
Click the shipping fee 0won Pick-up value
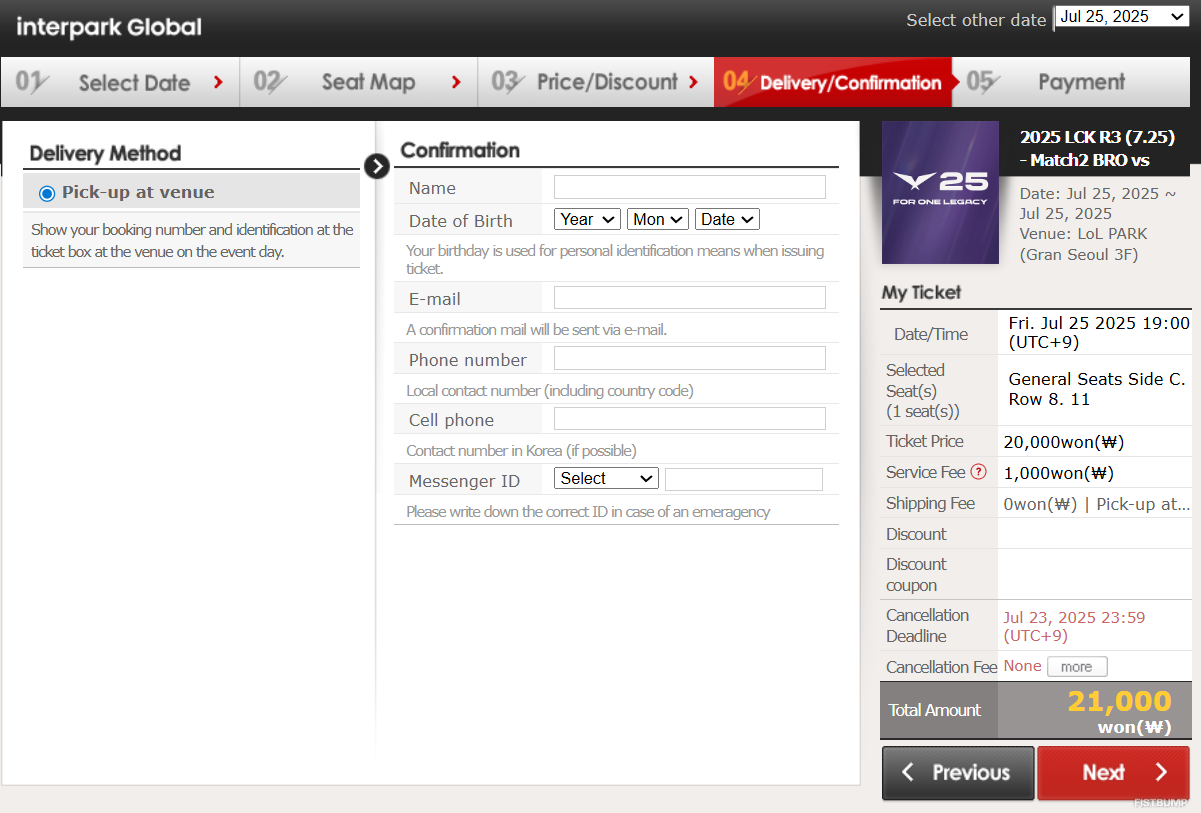[x=1097, y=504]
